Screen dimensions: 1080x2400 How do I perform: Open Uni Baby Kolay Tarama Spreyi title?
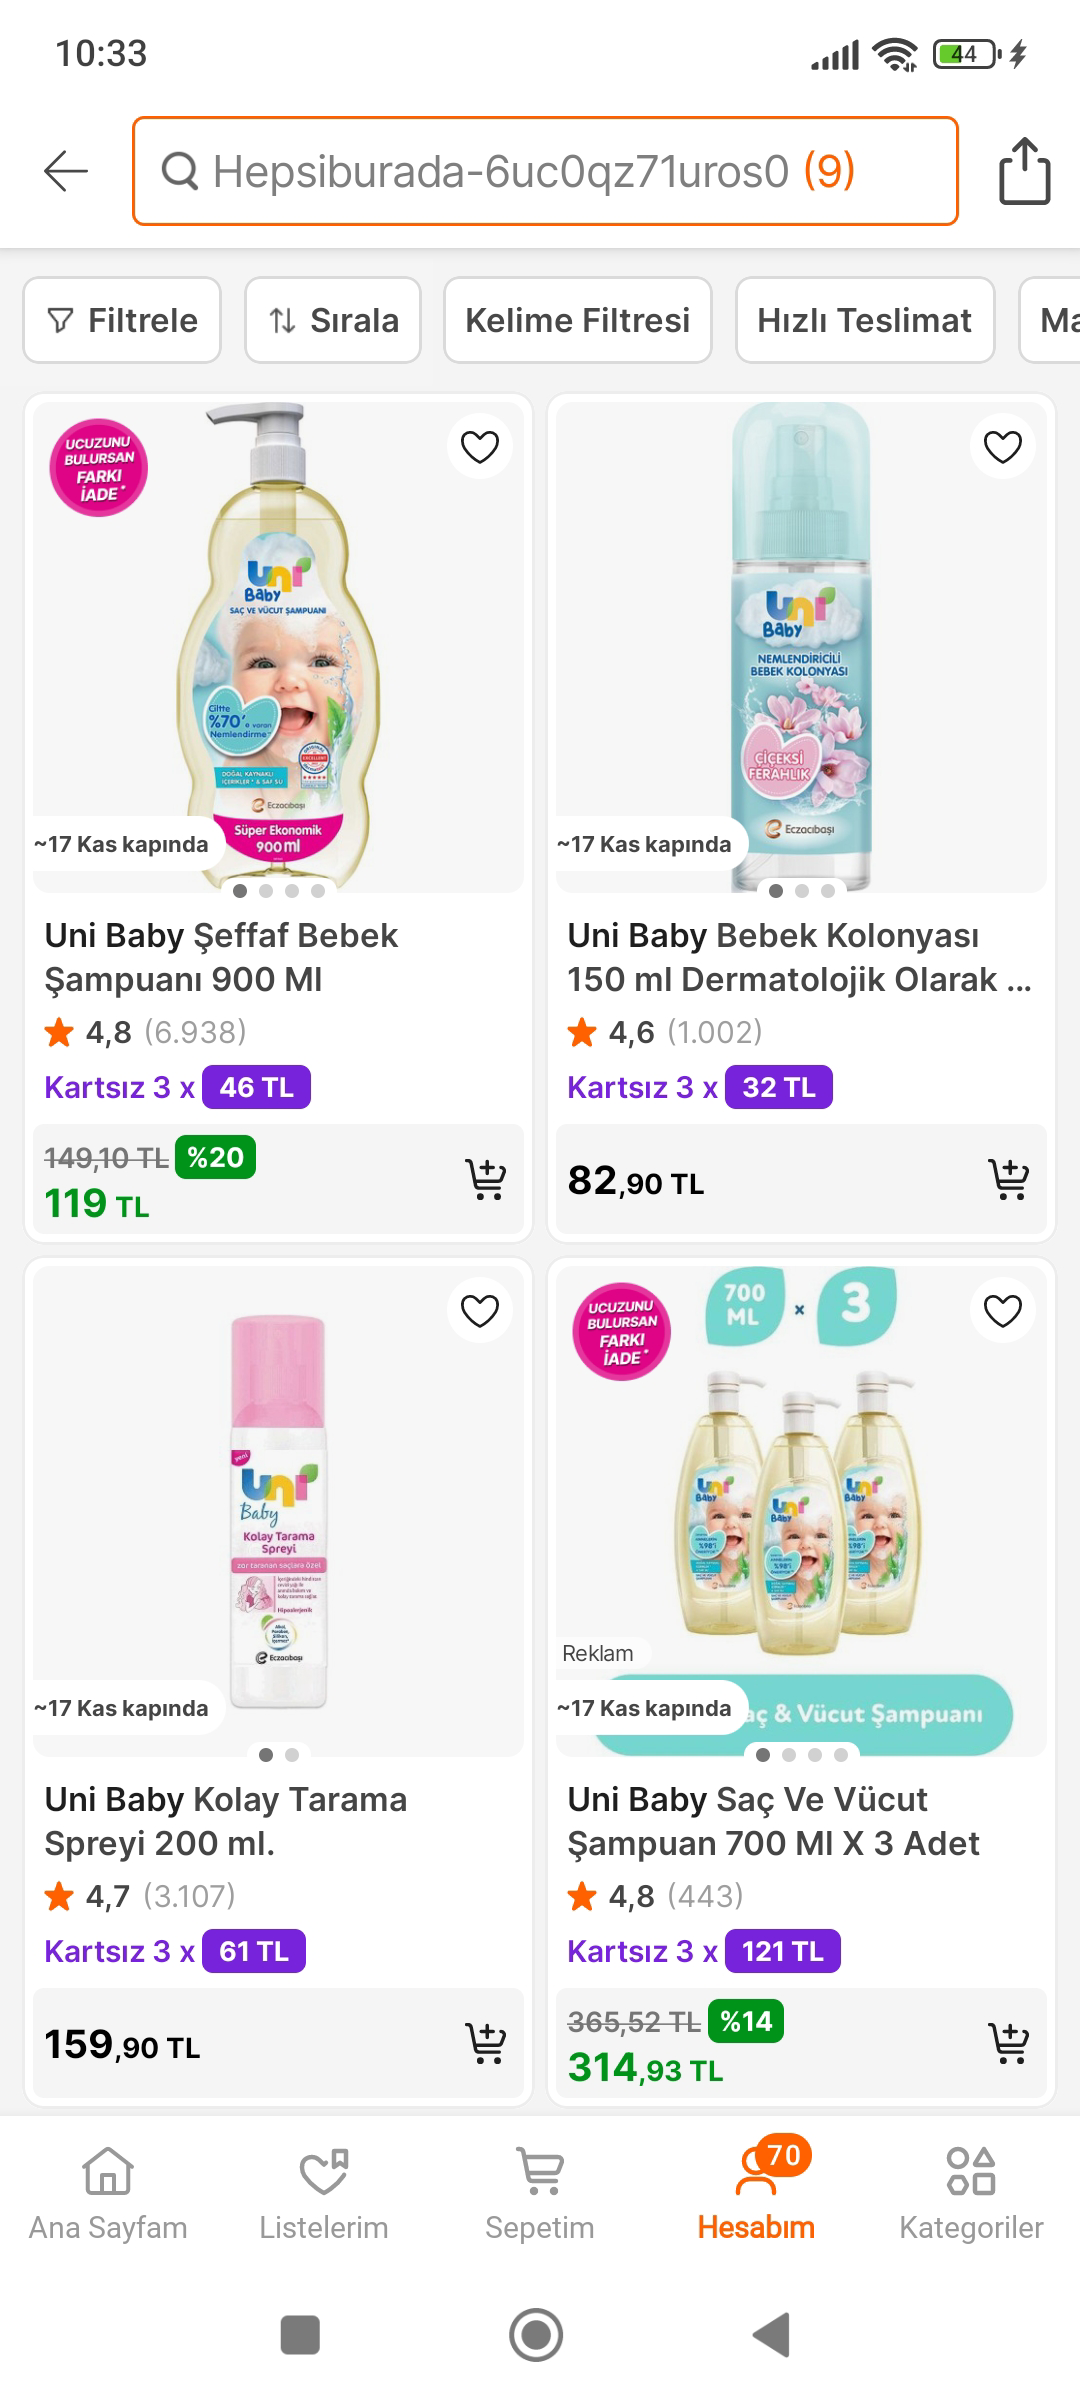pyautogui.click(x=226, y=1821)
